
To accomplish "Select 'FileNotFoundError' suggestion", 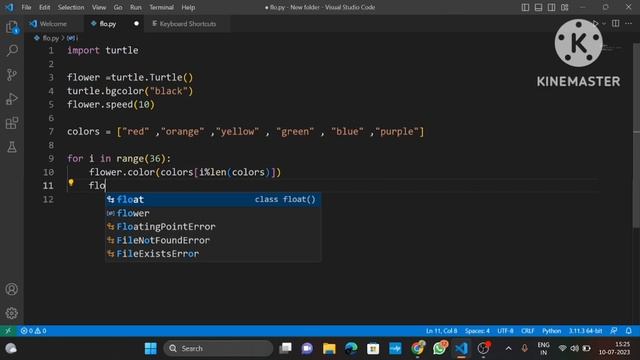I will pyautogui.click(x=213, y=240).
